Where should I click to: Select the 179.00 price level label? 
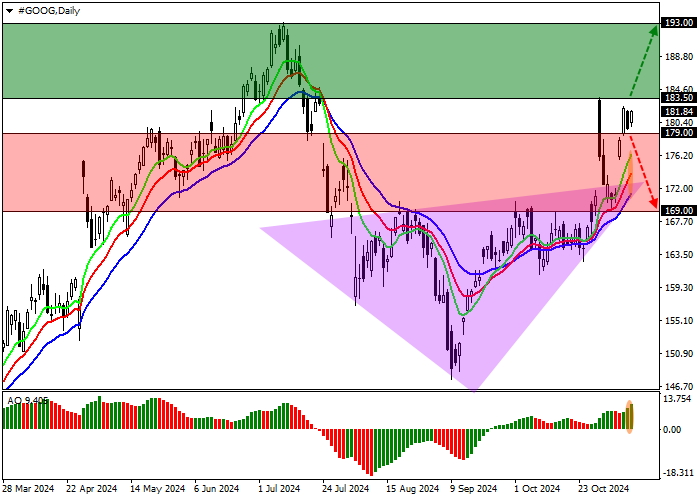pyautogui.click(x=679, y=133)
